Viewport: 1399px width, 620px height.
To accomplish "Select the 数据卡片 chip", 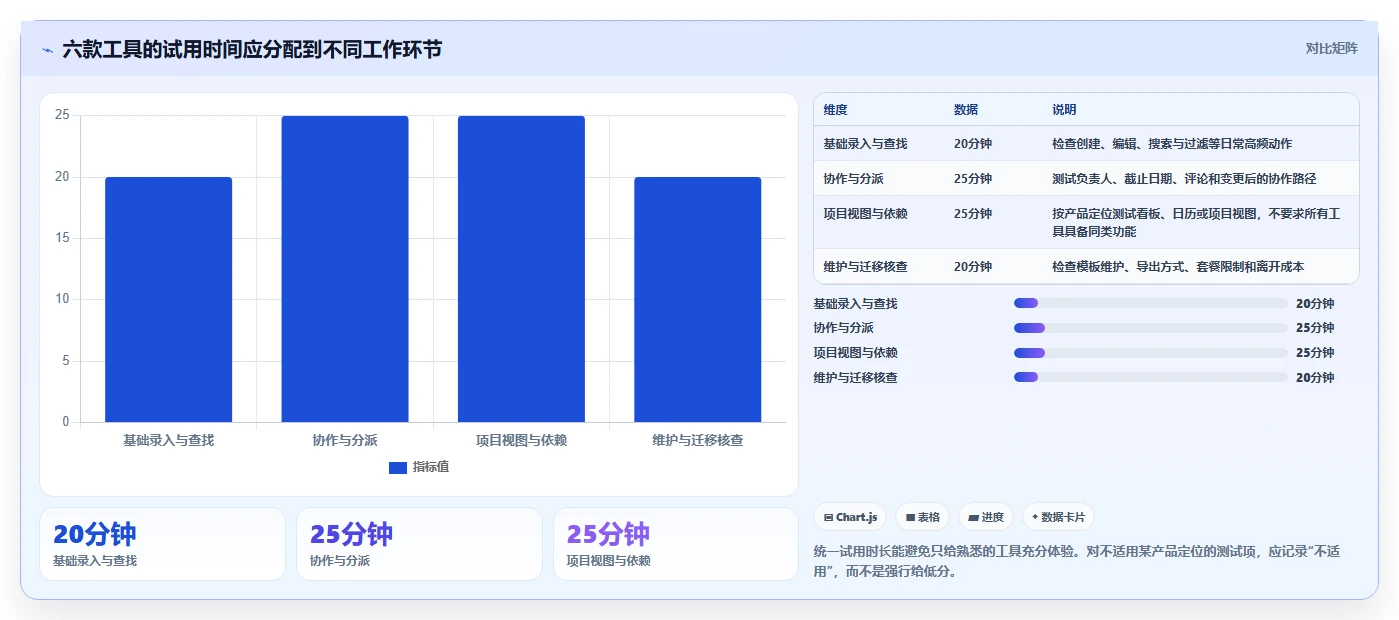I will (x=1058, y=517).
